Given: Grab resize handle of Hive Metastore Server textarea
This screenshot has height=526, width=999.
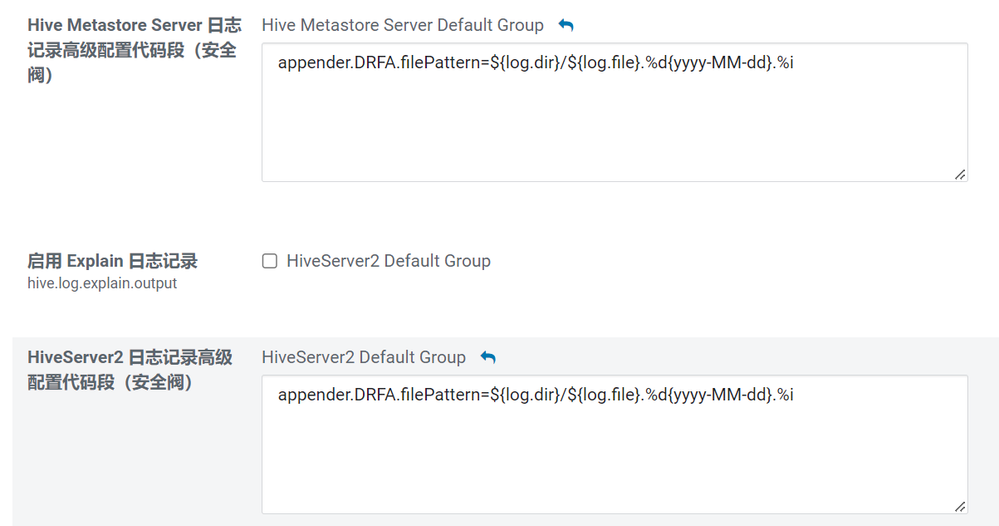Looking at the screenshot, I should 960,174.
